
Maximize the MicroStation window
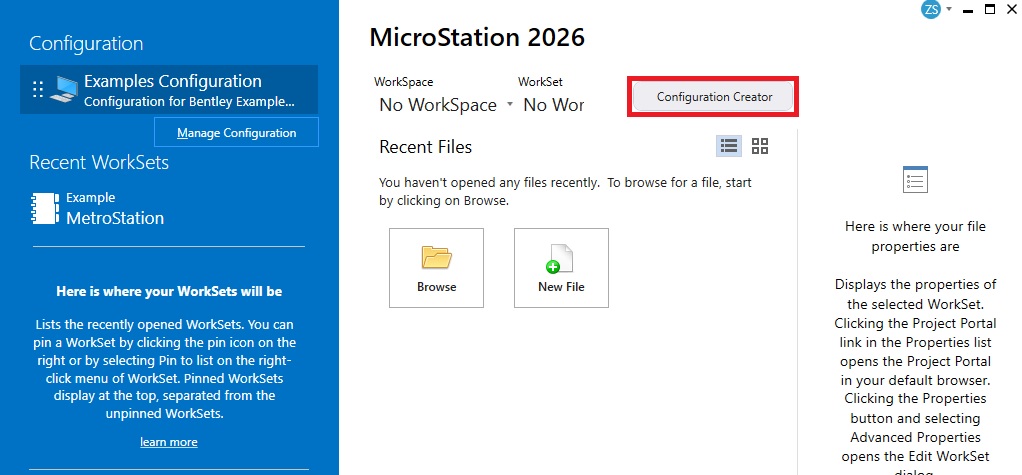pos(989,10)
